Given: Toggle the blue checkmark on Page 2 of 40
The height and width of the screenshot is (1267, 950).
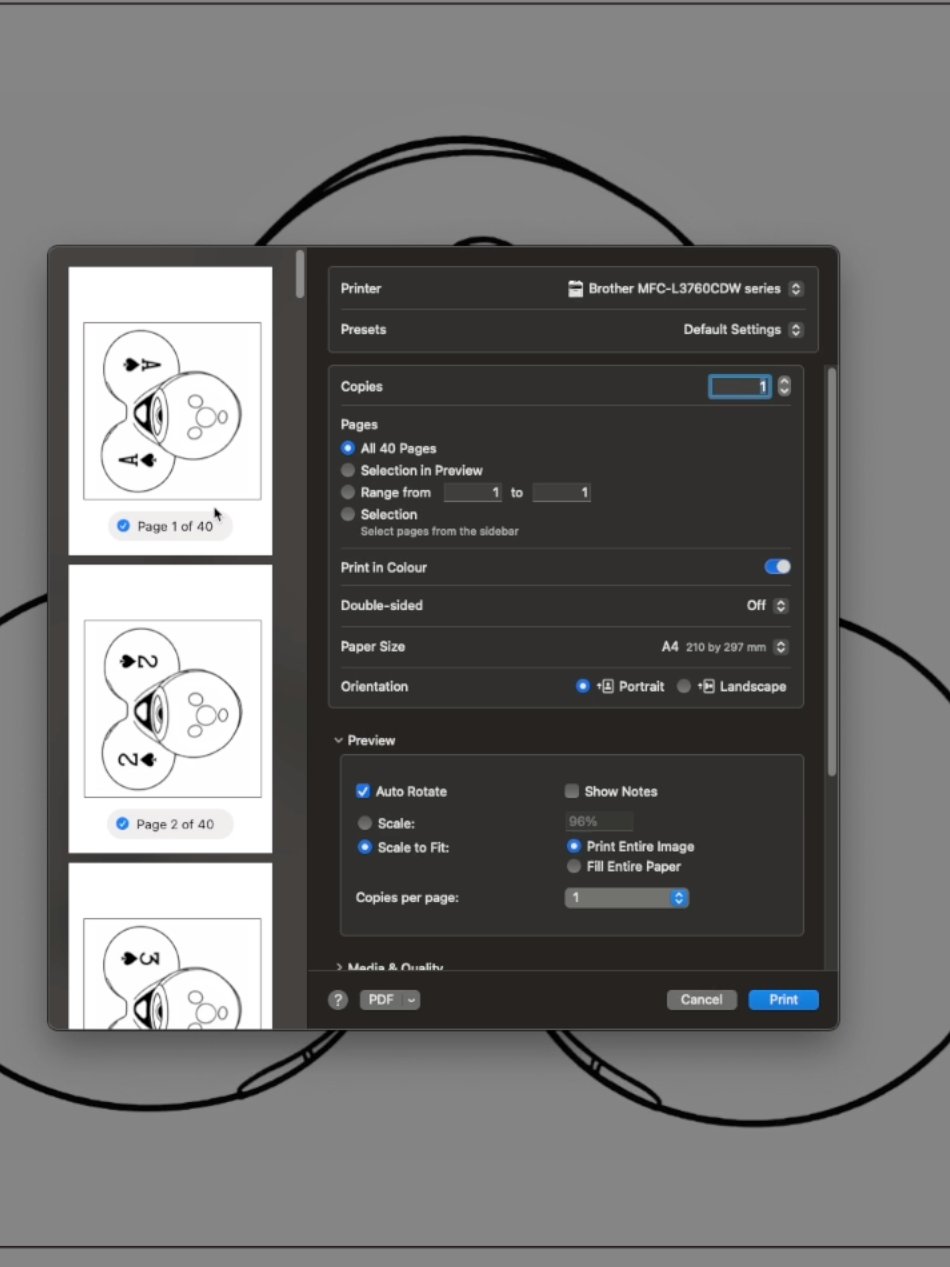Looking at the screenshot, I should tap(123, 824).
